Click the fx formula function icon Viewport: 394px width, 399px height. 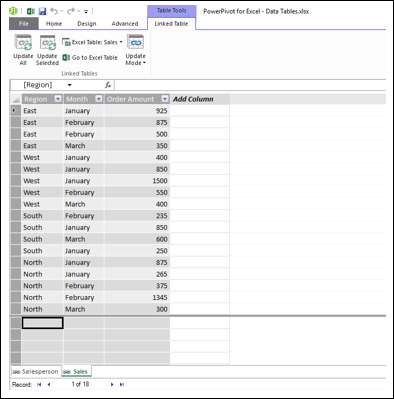(107, 85)
